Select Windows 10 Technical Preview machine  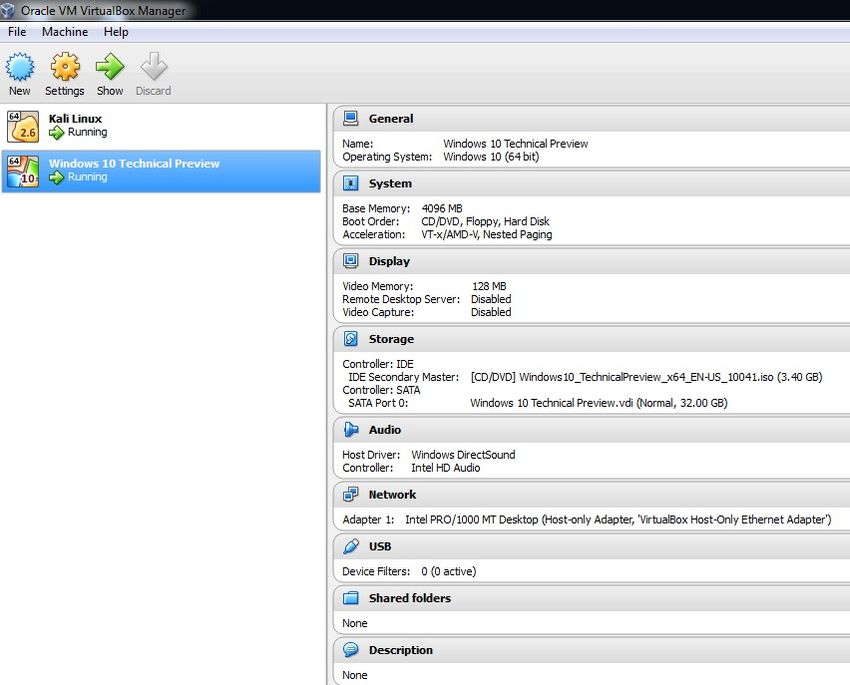point(161,171)
